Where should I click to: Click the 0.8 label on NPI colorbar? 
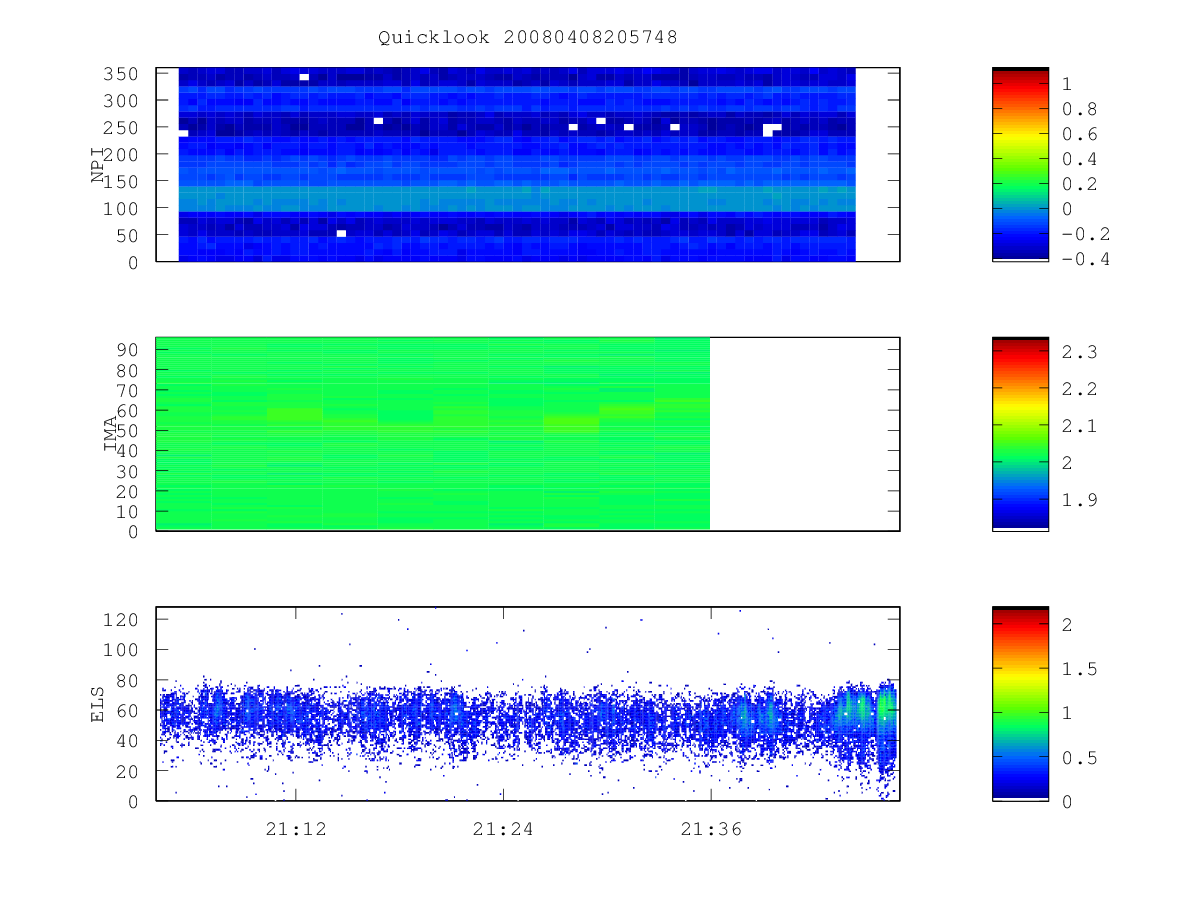click(1078, 109)
